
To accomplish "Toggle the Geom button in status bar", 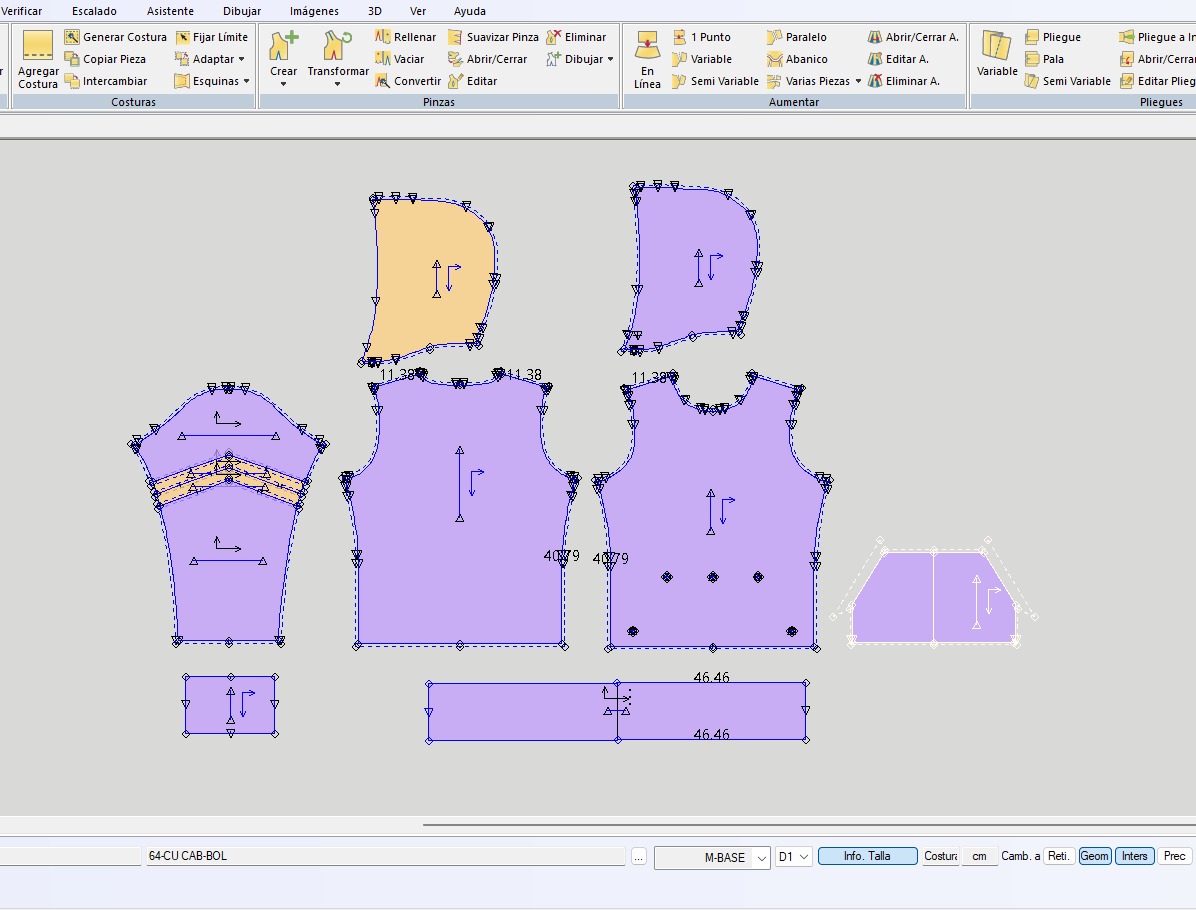I will [1094, 856].
